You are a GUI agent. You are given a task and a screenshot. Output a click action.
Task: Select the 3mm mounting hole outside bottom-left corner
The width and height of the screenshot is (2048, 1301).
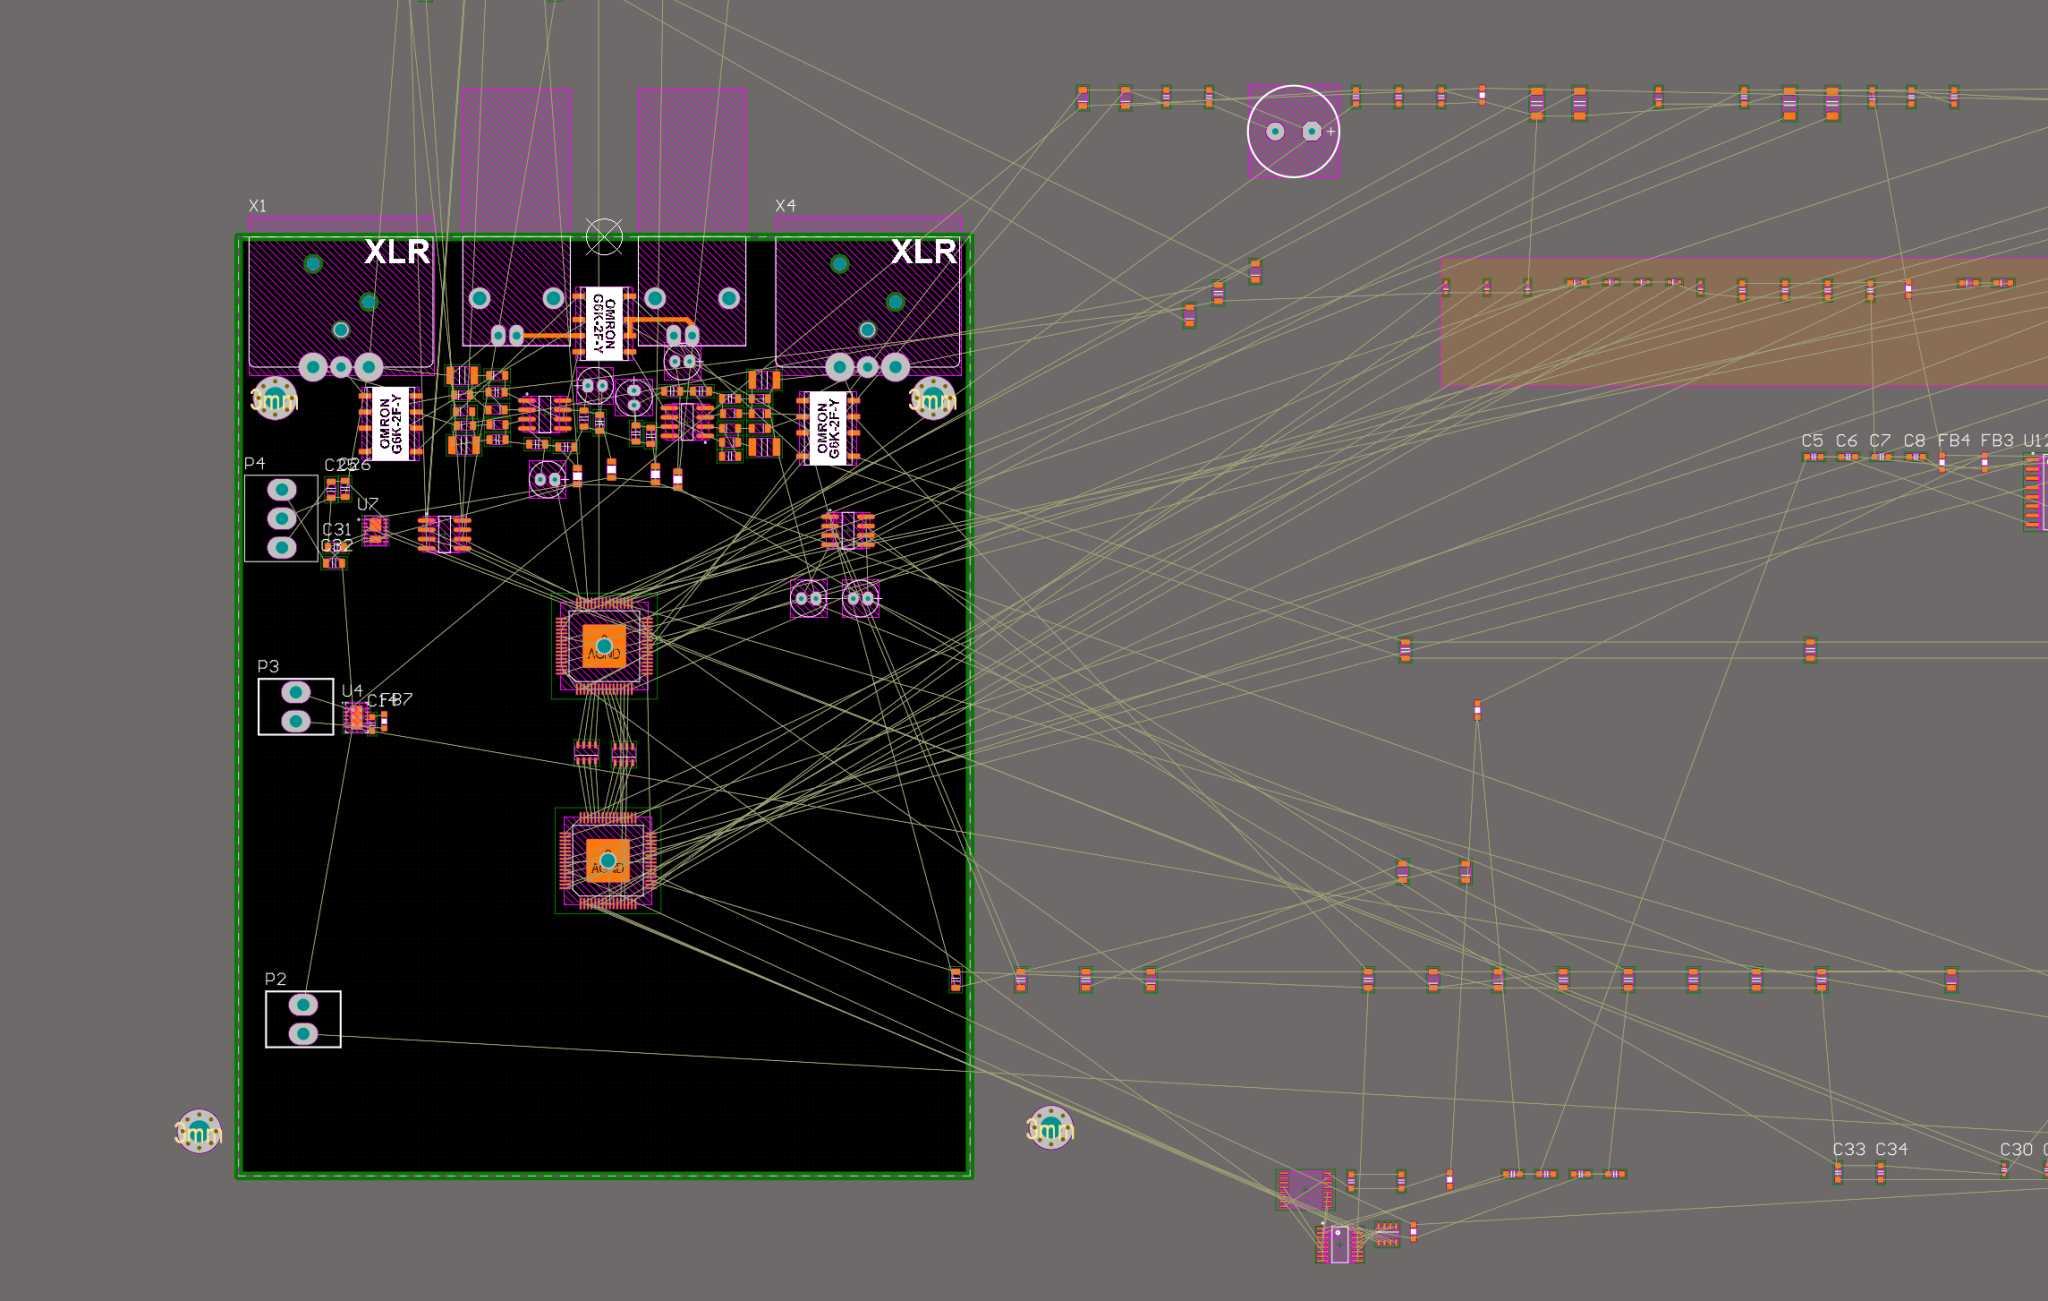click(198, 1131)
